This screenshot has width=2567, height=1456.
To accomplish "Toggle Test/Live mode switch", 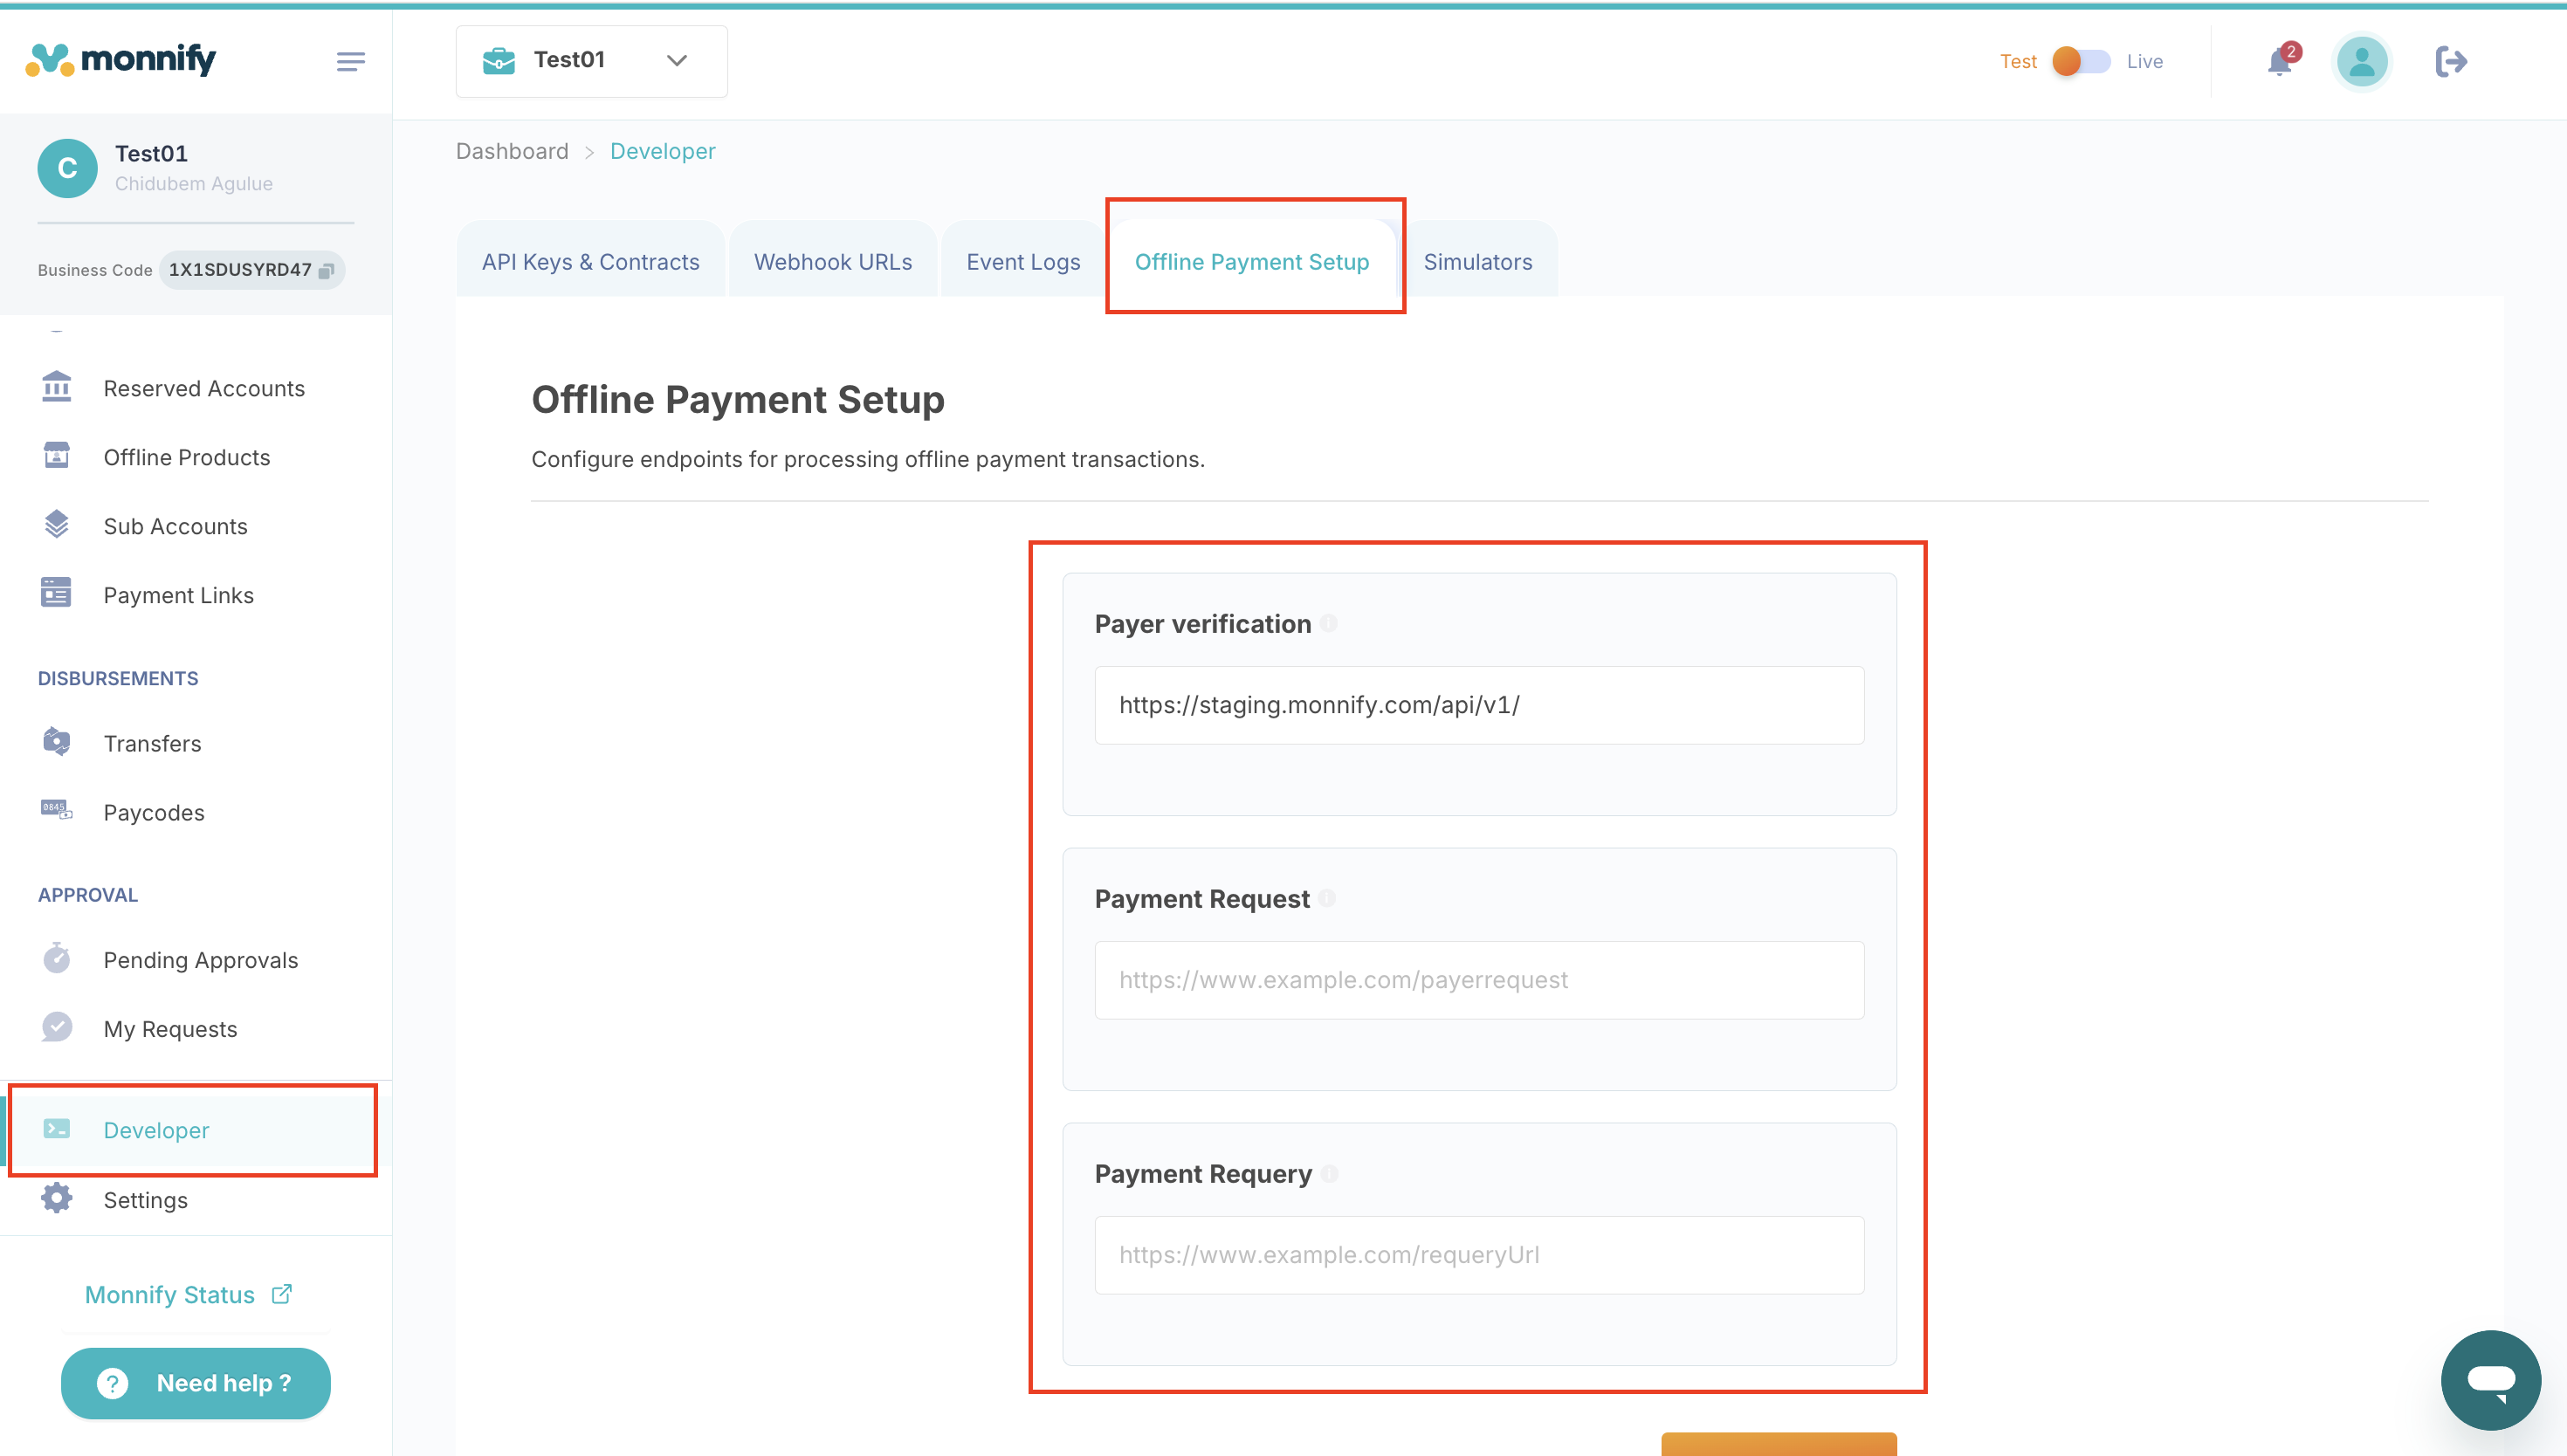I will click(2080, 62).
